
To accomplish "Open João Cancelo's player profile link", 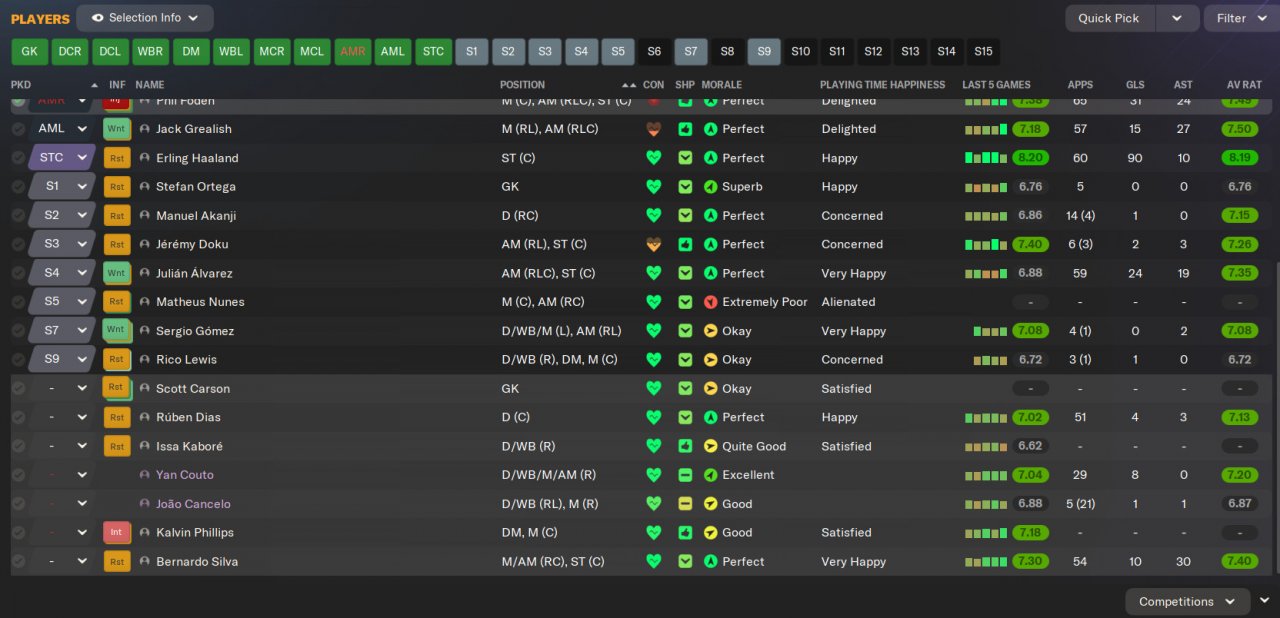I will [x=193, y=504].
